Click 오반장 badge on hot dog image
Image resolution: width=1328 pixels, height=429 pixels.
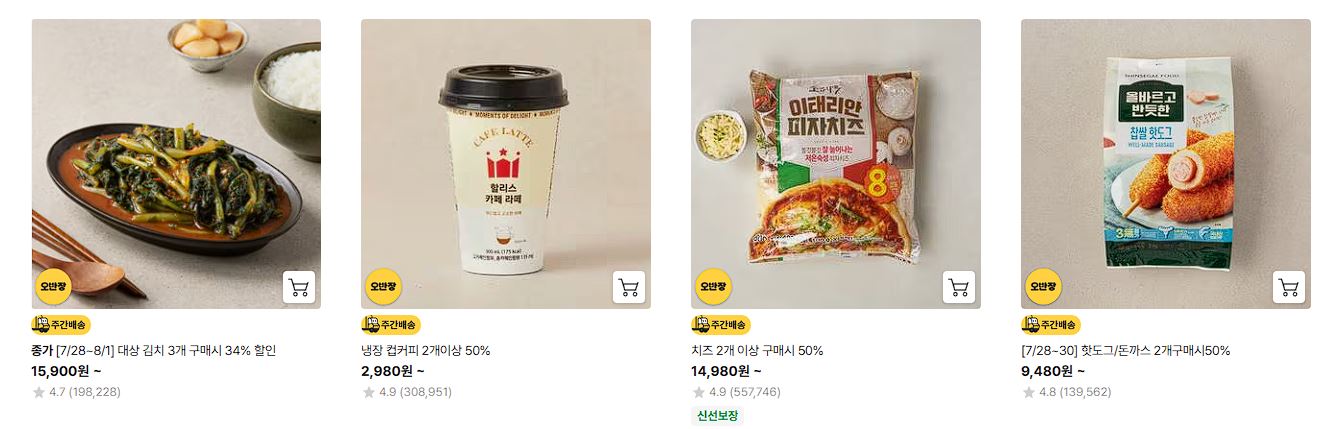pos(1043,287)
